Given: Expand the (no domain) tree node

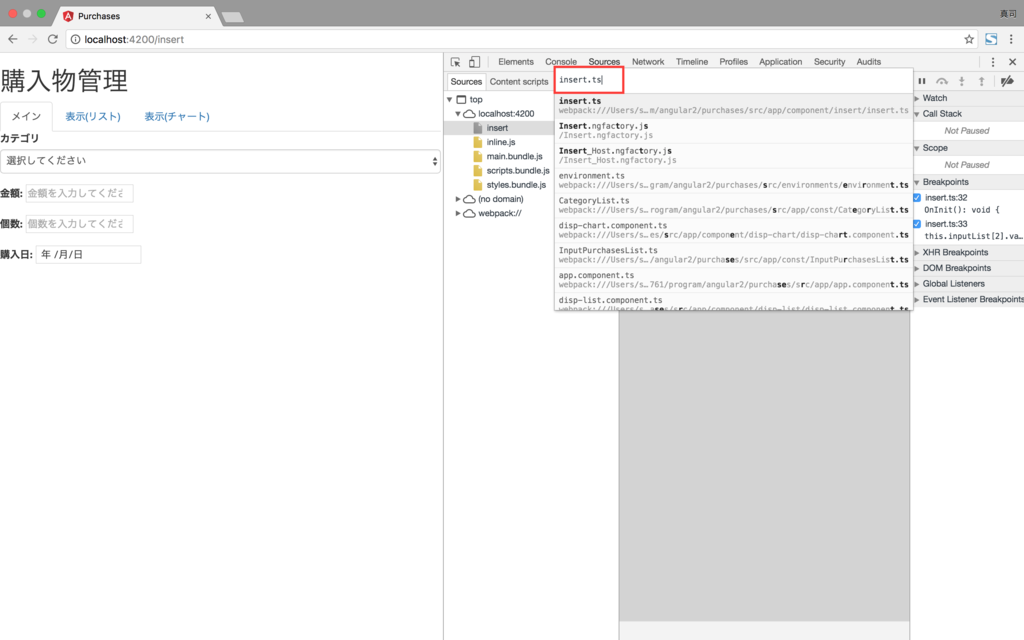Looking at the screenshot, I should point(458,199).
